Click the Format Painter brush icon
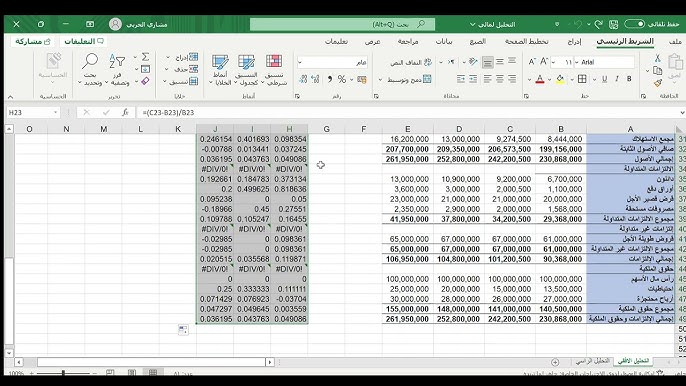The image size is (686, 386). click(658, 83)
